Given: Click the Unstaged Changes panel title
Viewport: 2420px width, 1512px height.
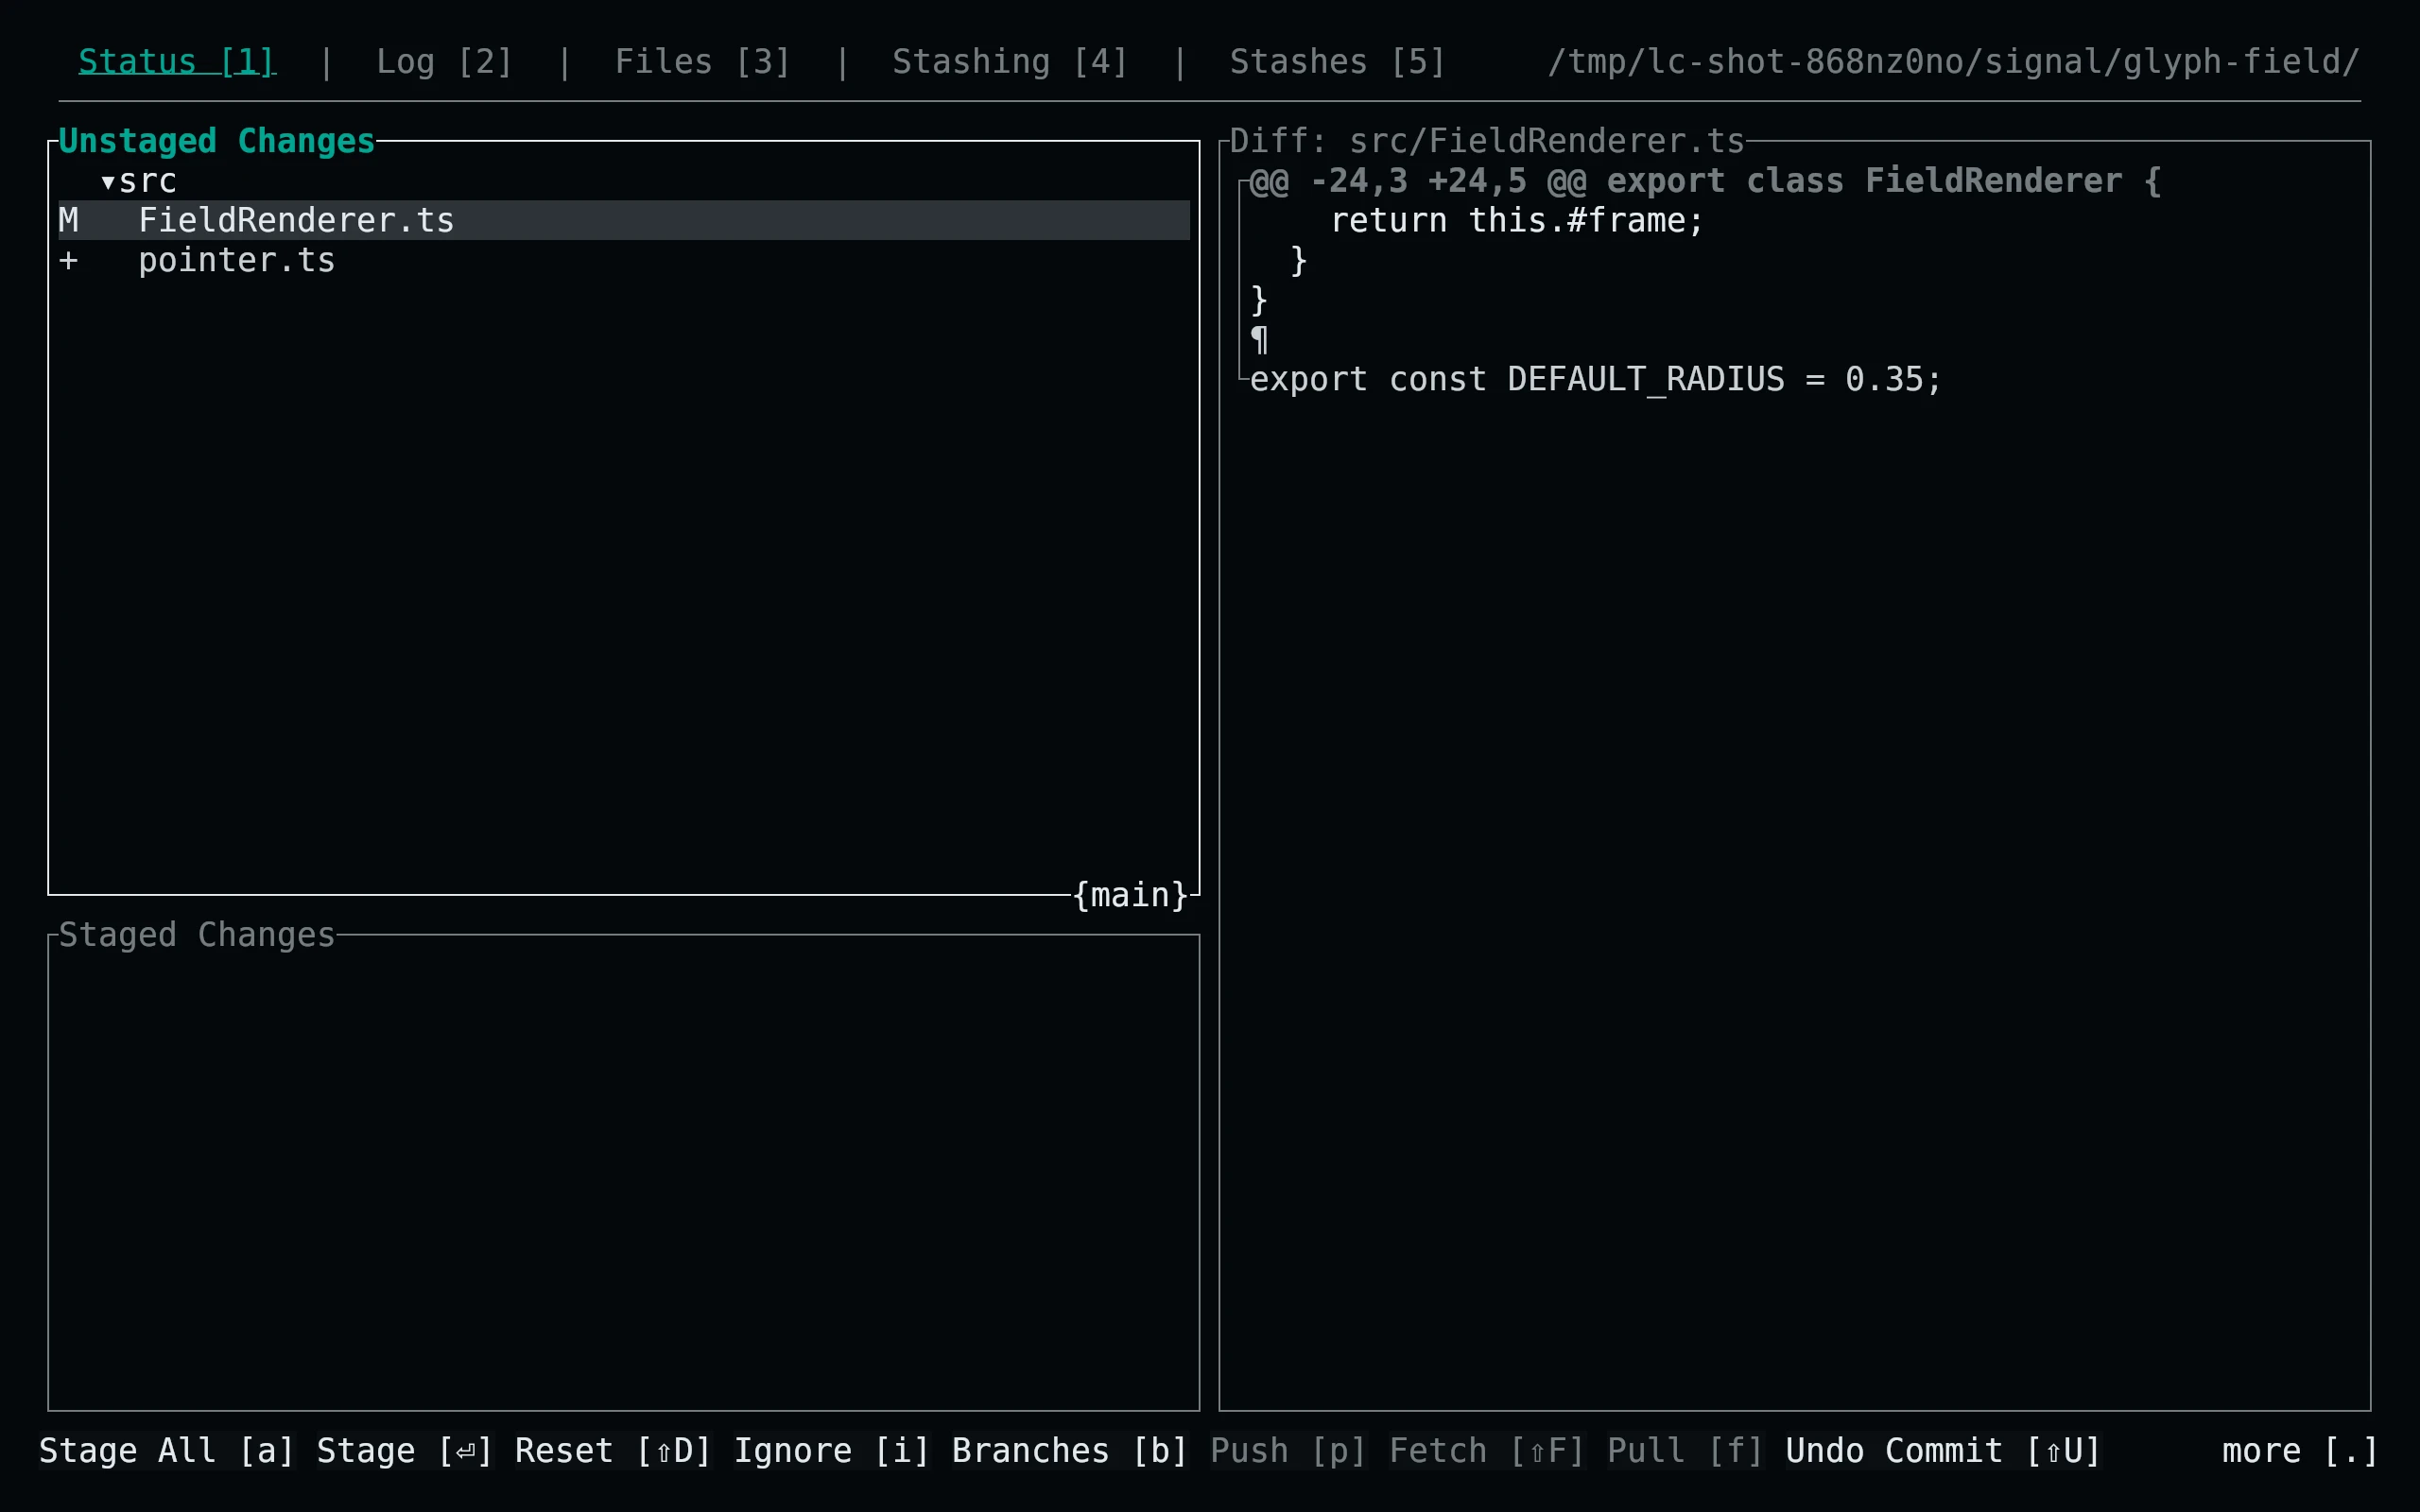Looking at the screenshot, I should (216, 141).
